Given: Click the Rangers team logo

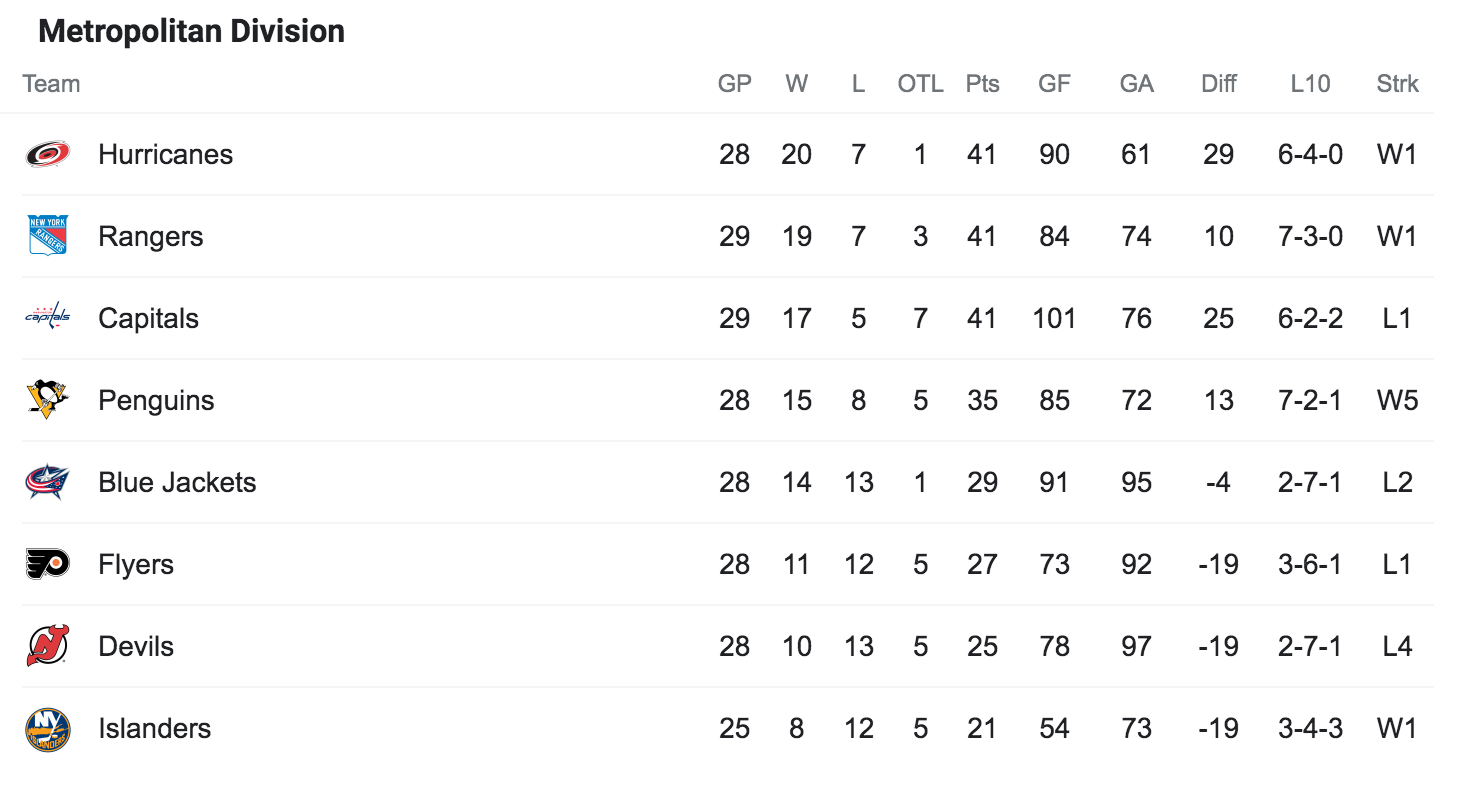Looking at the screenshot, I should [48, 236].
